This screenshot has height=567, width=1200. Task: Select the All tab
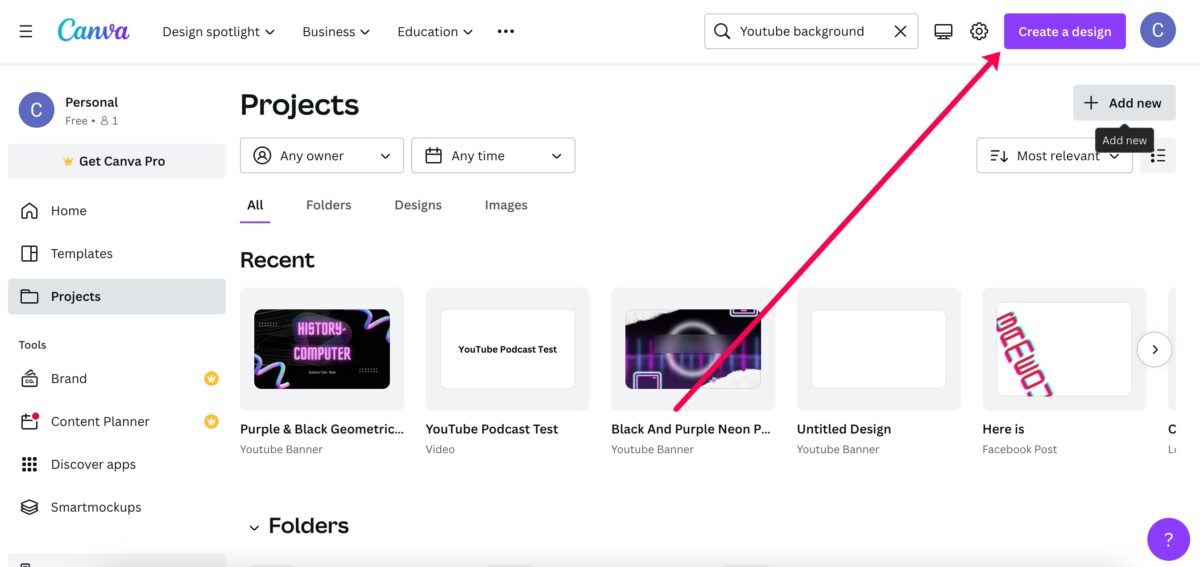pos(255,205)
